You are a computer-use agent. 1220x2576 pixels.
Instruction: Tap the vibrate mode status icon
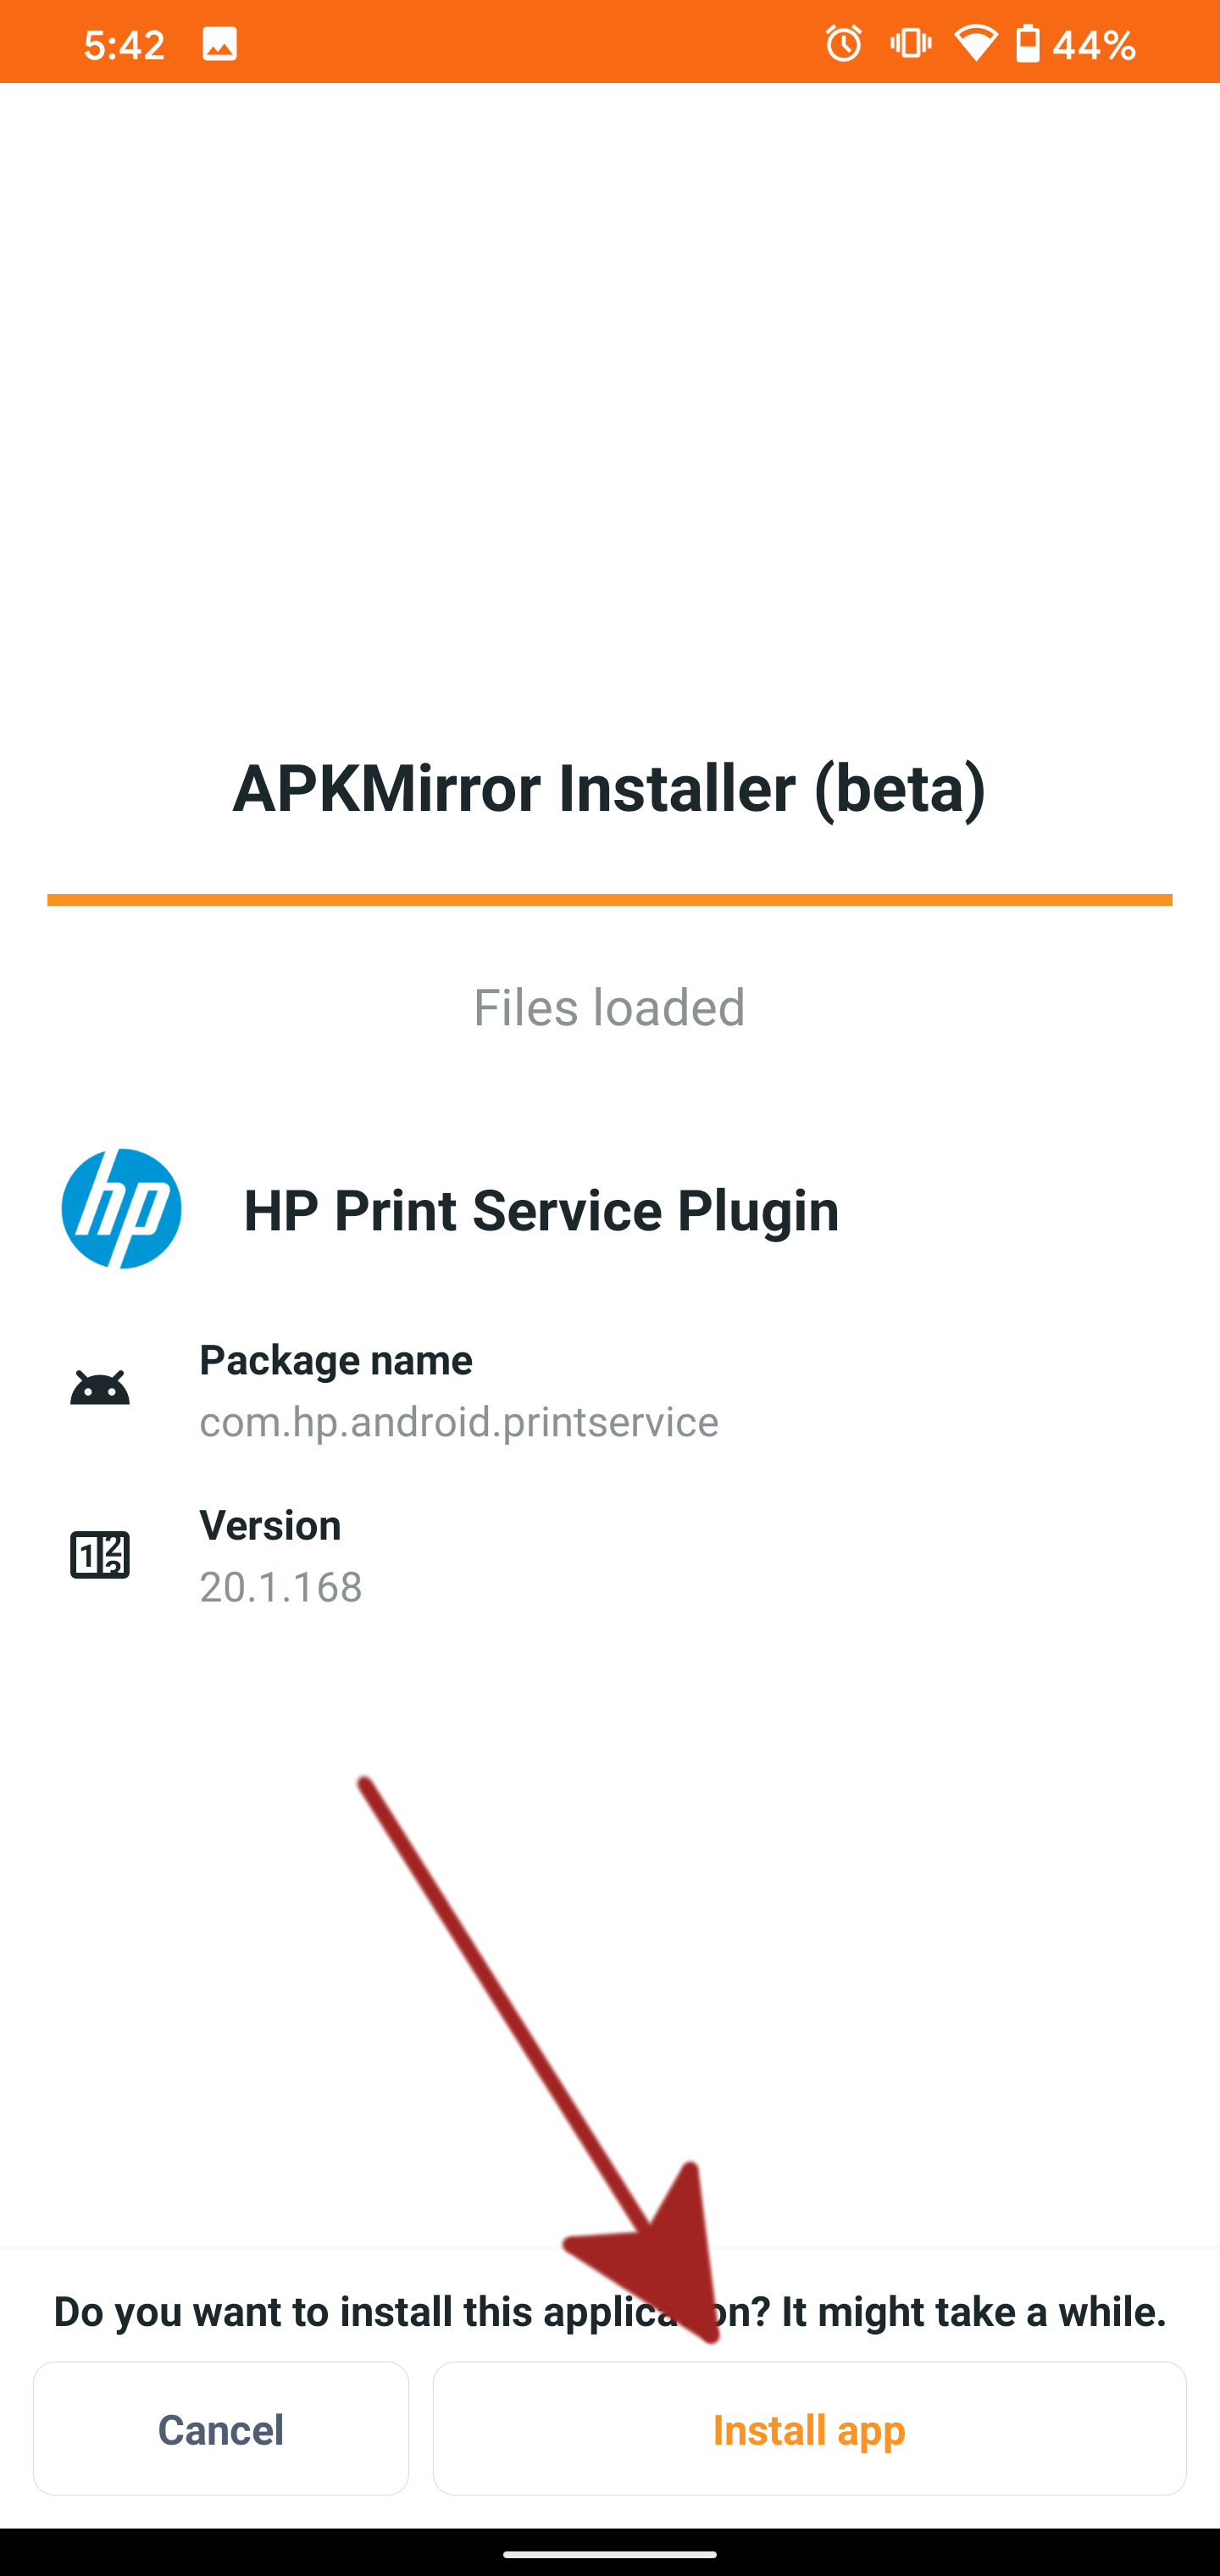click(910, 44)
